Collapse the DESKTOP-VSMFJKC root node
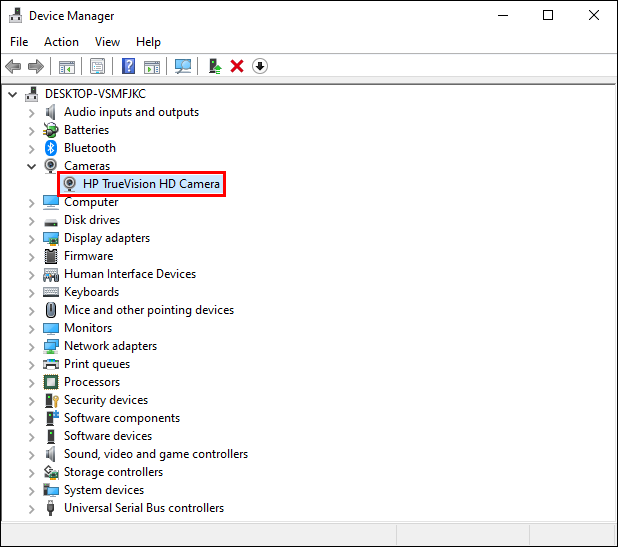 (x=13, y=95)
